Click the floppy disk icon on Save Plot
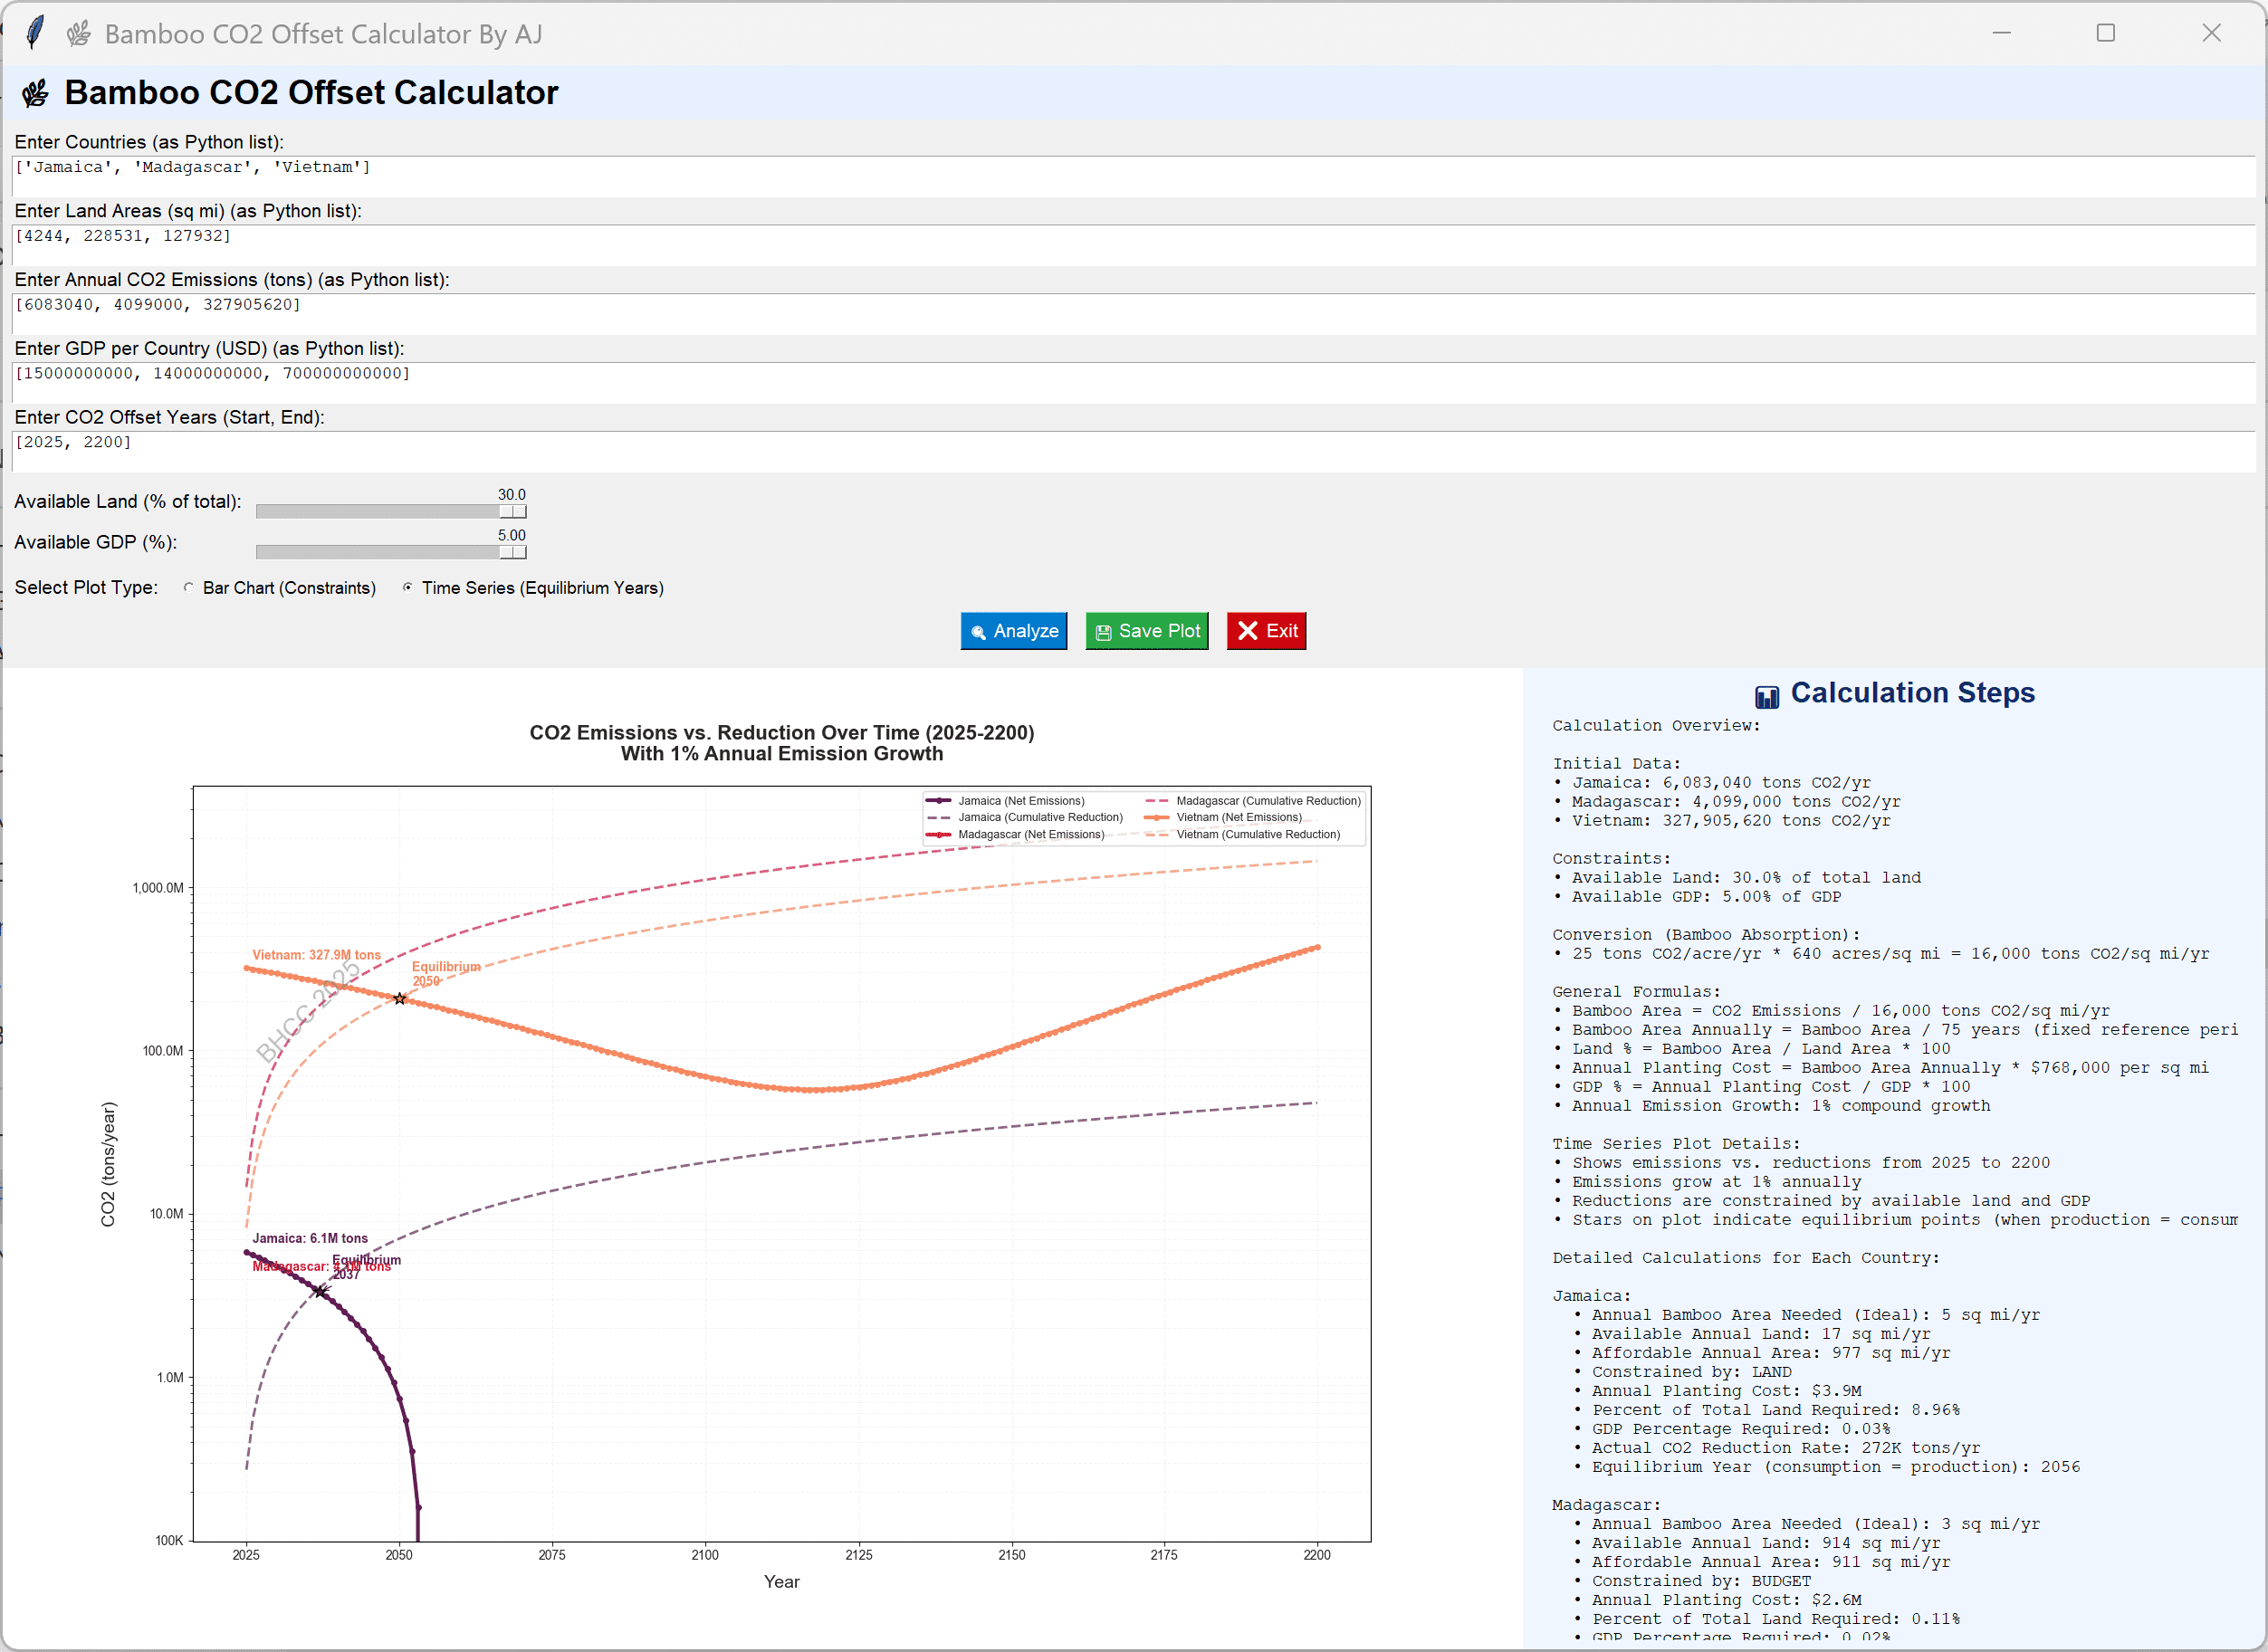2268x1652 pixels. pyautogui.click(x=1103, y=632)
